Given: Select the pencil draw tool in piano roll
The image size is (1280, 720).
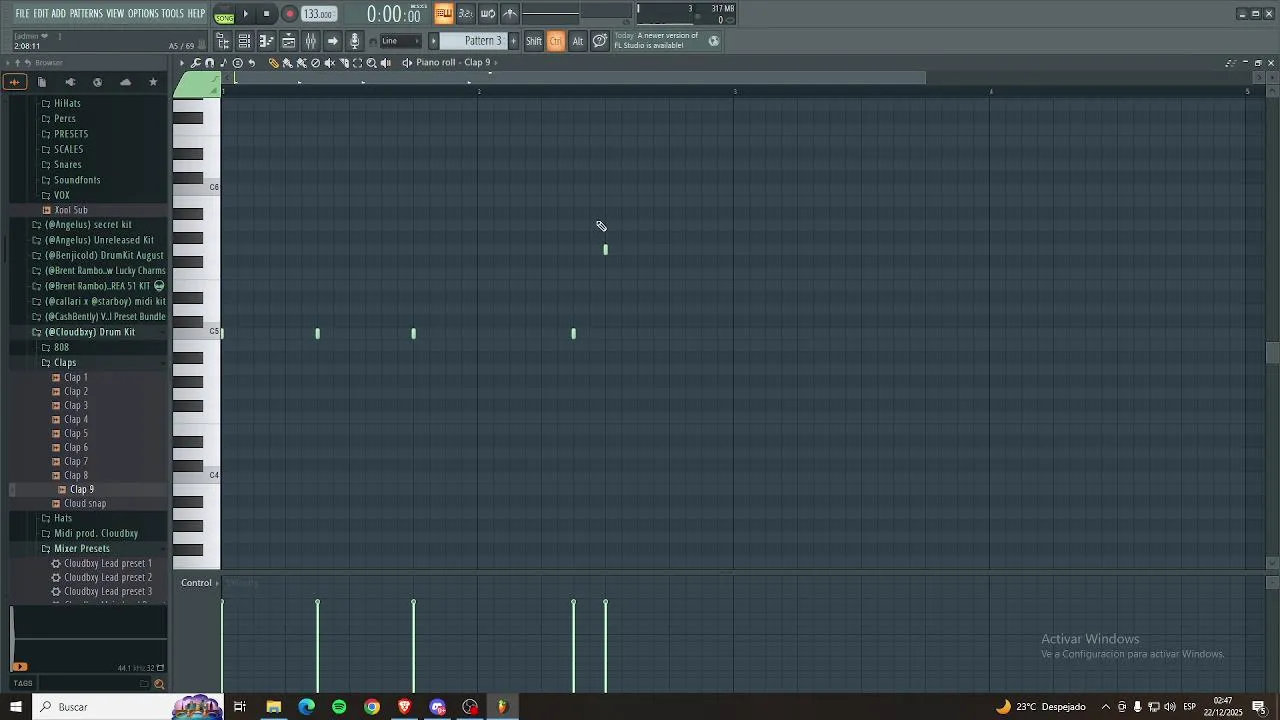Looking at the screenshot, I should click(x=274, y=63).
